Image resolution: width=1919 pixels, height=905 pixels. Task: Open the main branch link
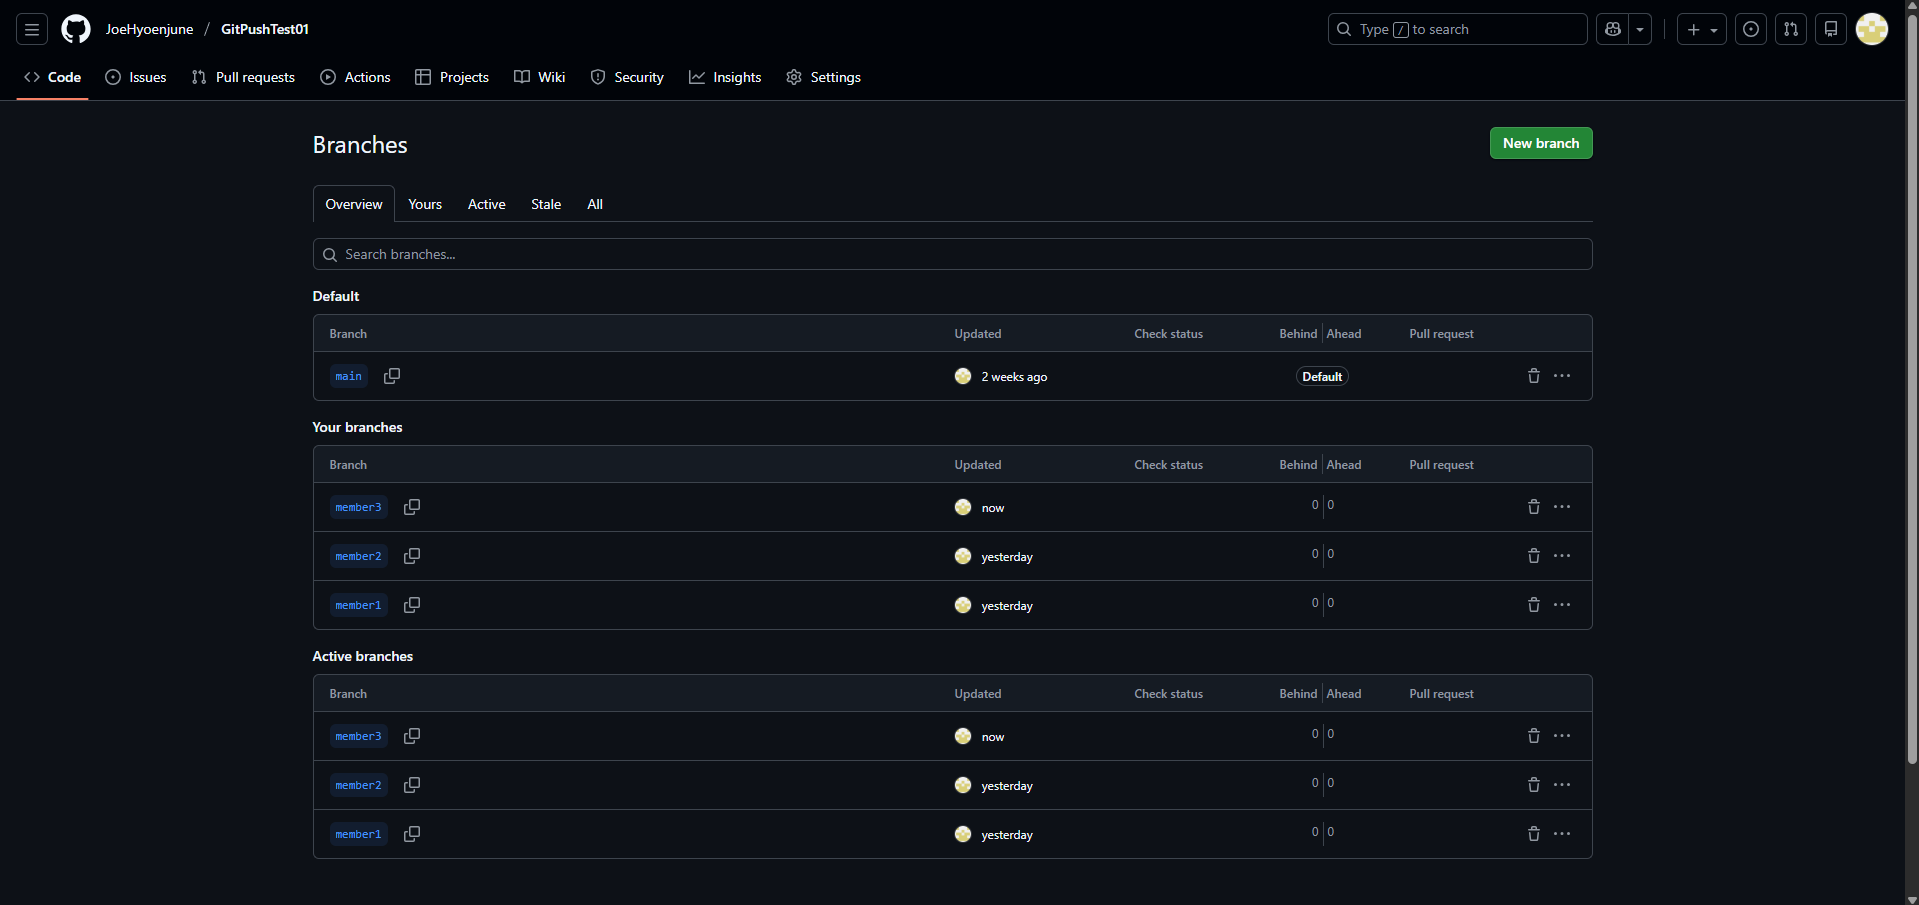(x=349, y=376)
